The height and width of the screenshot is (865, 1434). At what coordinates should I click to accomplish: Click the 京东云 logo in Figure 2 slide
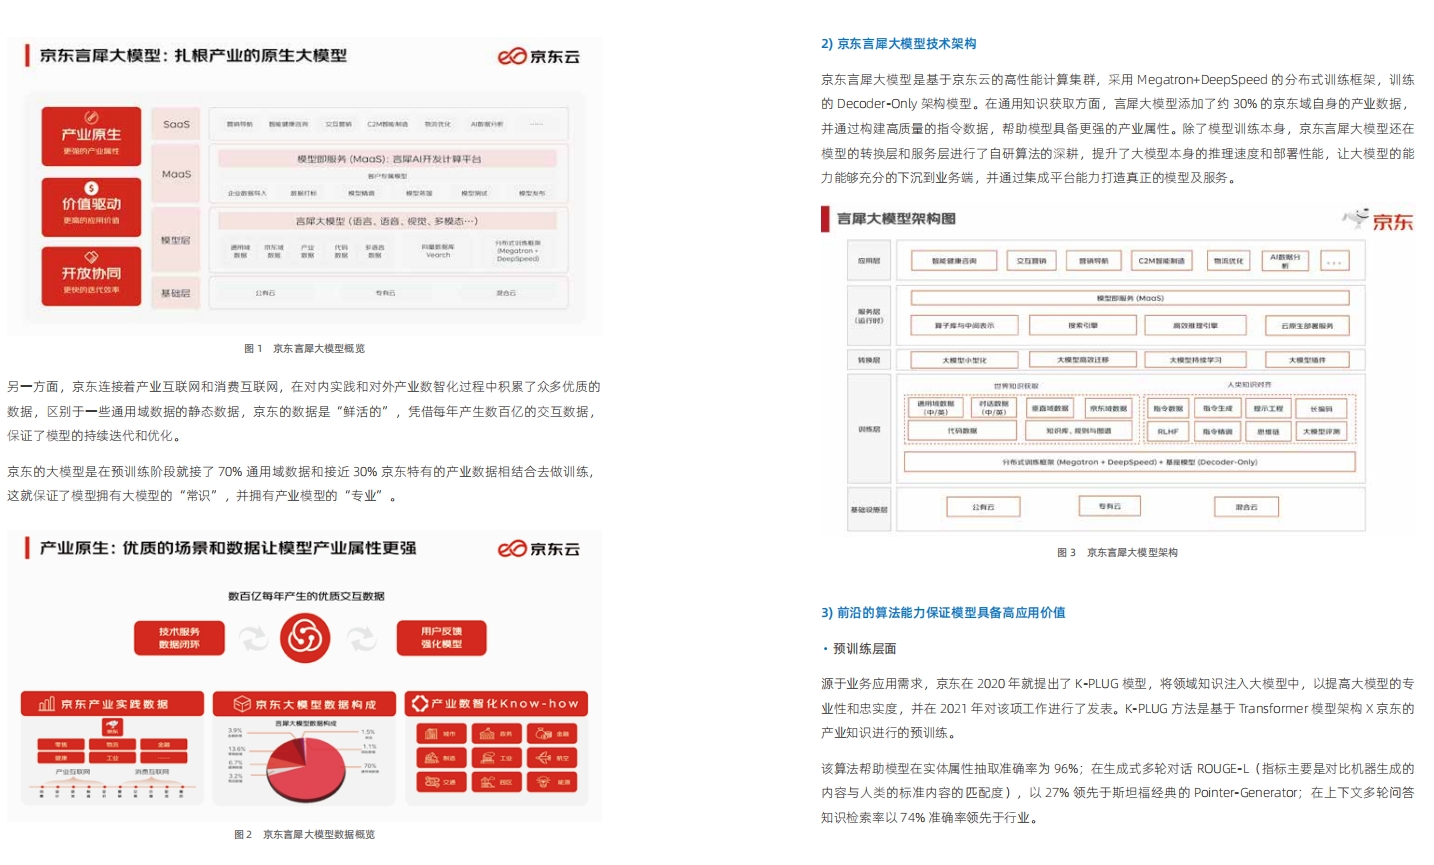click(x=539, y=548)
